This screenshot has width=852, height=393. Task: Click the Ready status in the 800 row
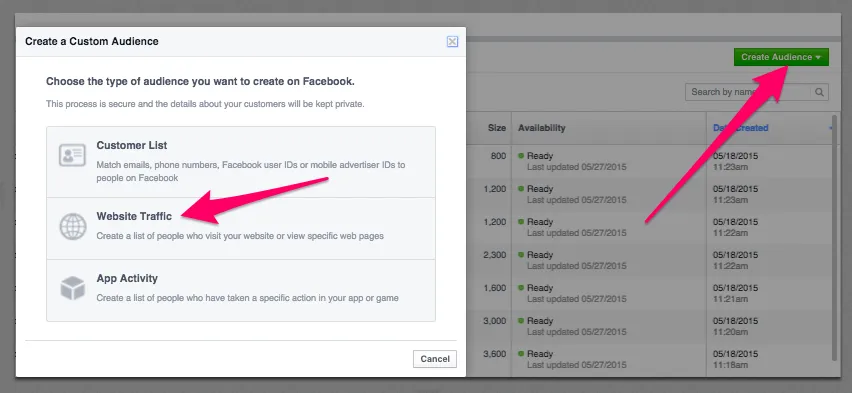click(x=540, y=156)
